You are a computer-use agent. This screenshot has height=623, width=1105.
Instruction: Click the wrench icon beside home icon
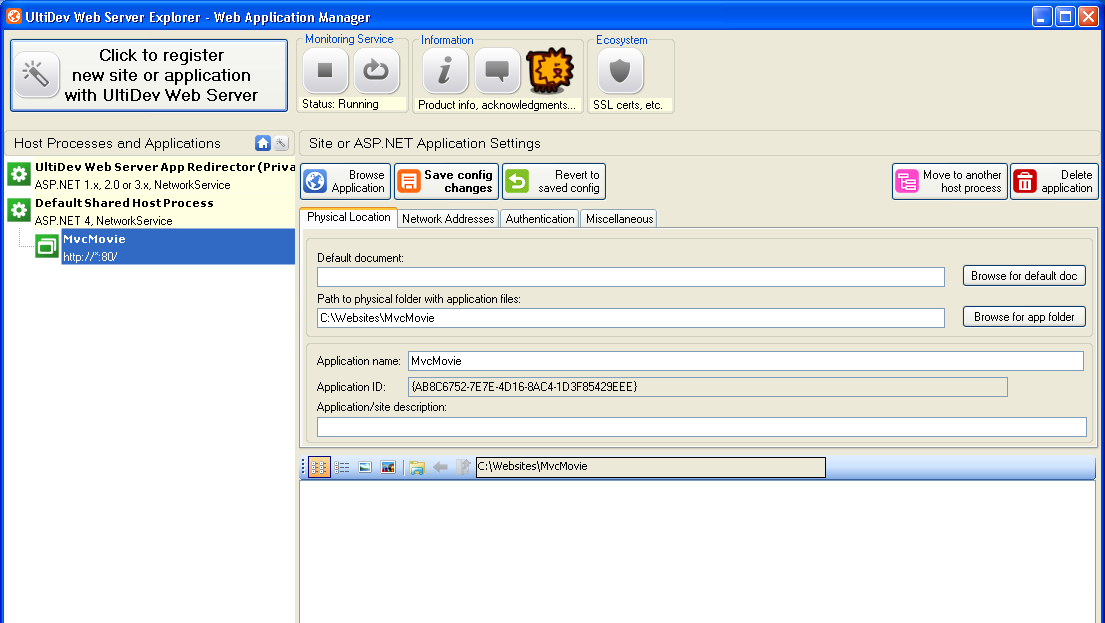coord(281,143)
